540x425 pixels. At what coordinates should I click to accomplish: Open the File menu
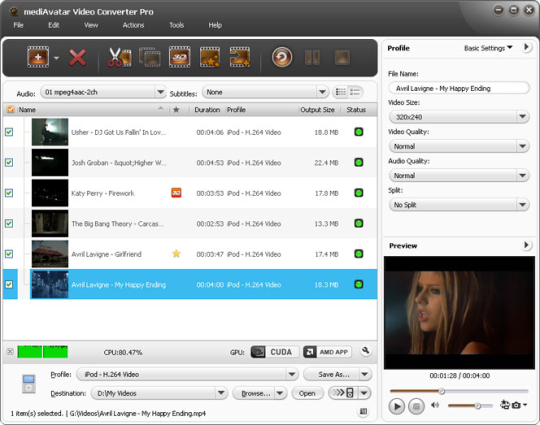coord(18,25)
